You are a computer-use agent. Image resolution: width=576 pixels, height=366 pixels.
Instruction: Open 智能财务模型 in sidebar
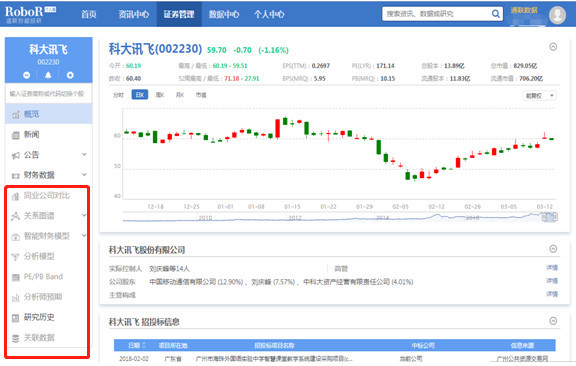tap(48, 236)
